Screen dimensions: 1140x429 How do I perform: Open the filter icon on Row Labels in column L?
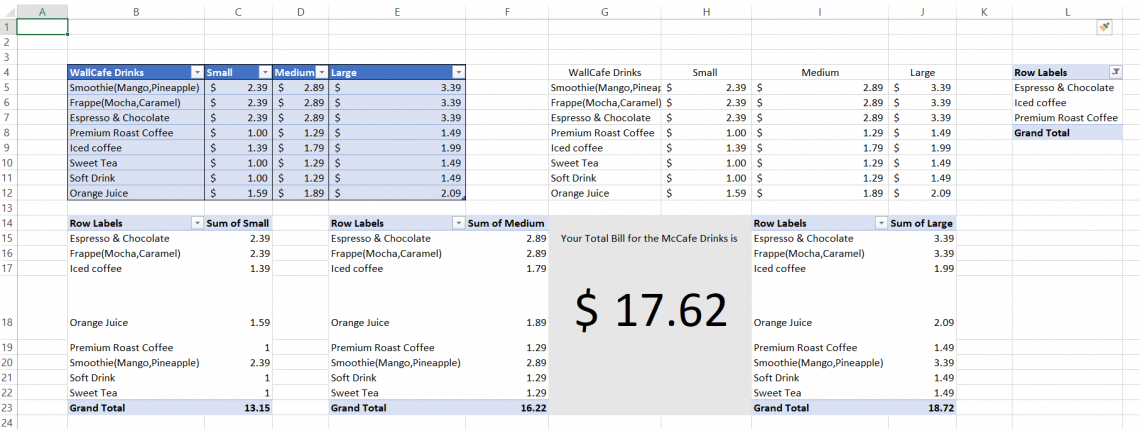click(1115, 72)
